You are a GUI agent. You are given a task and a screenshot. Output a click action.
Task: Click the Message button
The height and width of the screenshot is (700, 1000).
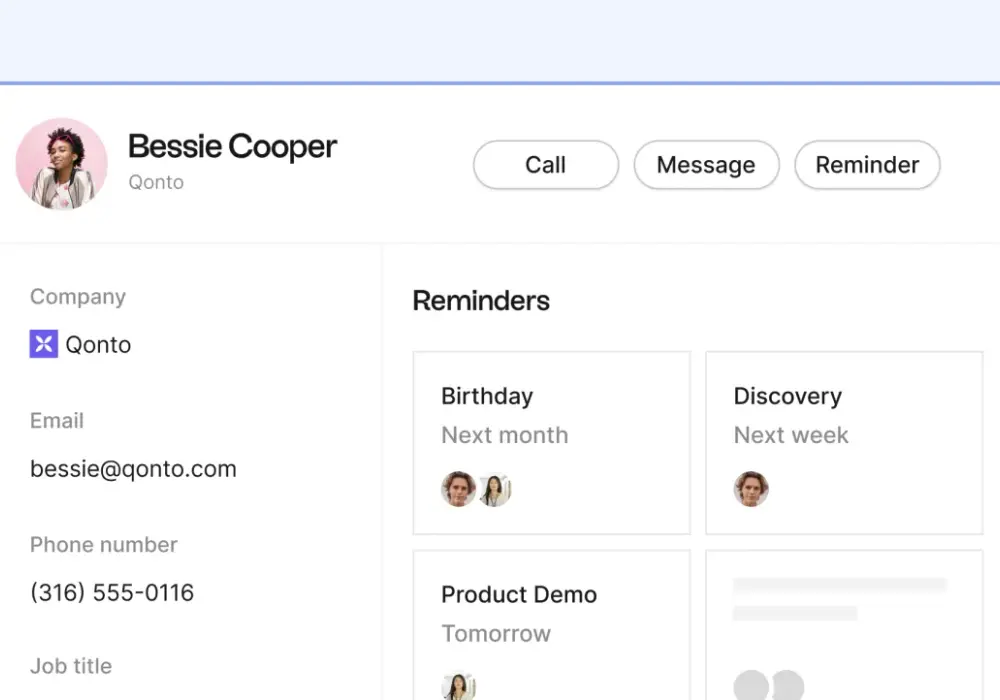[x=707, y=165]
